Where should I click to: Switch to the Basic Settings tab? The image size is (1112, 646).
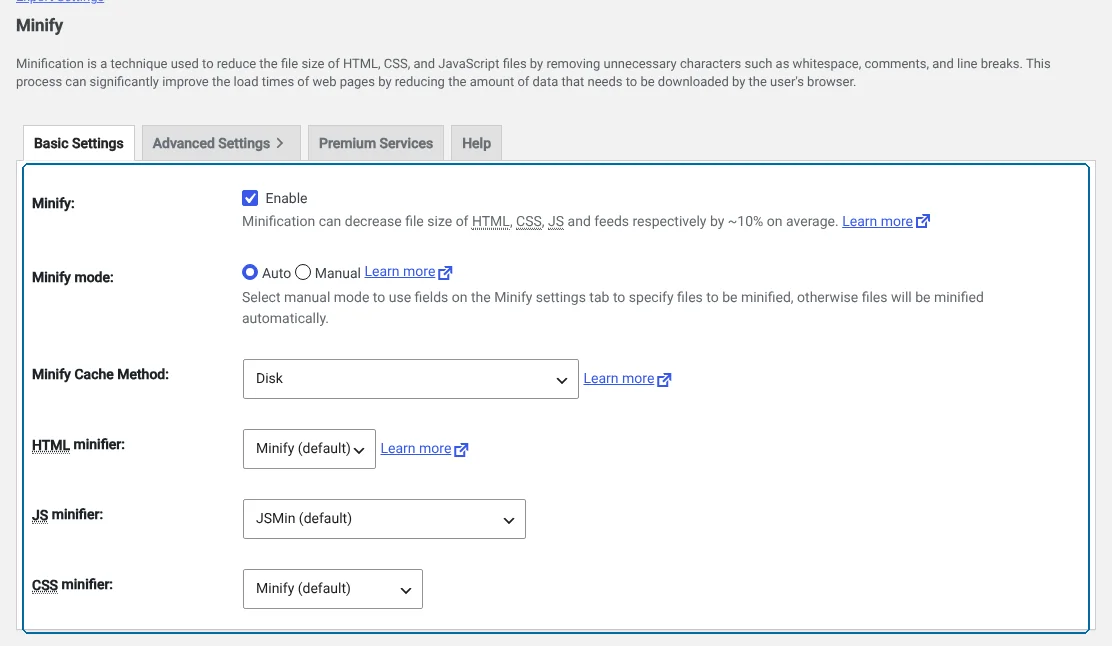click(79, 143)
